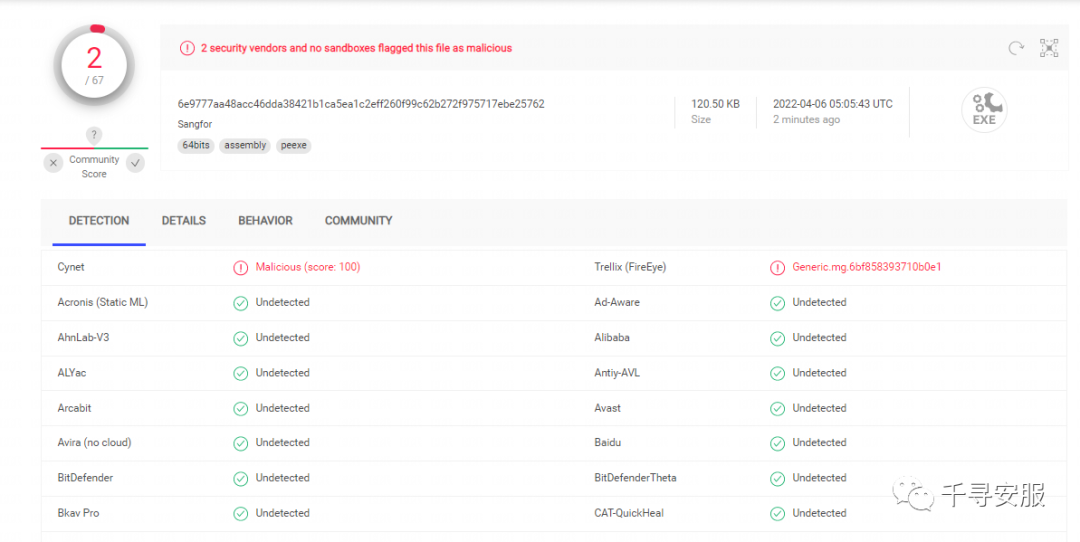Click the Sangfor file name
Viewport: 1080px width, 542px height.
click(x=195, y=125)
